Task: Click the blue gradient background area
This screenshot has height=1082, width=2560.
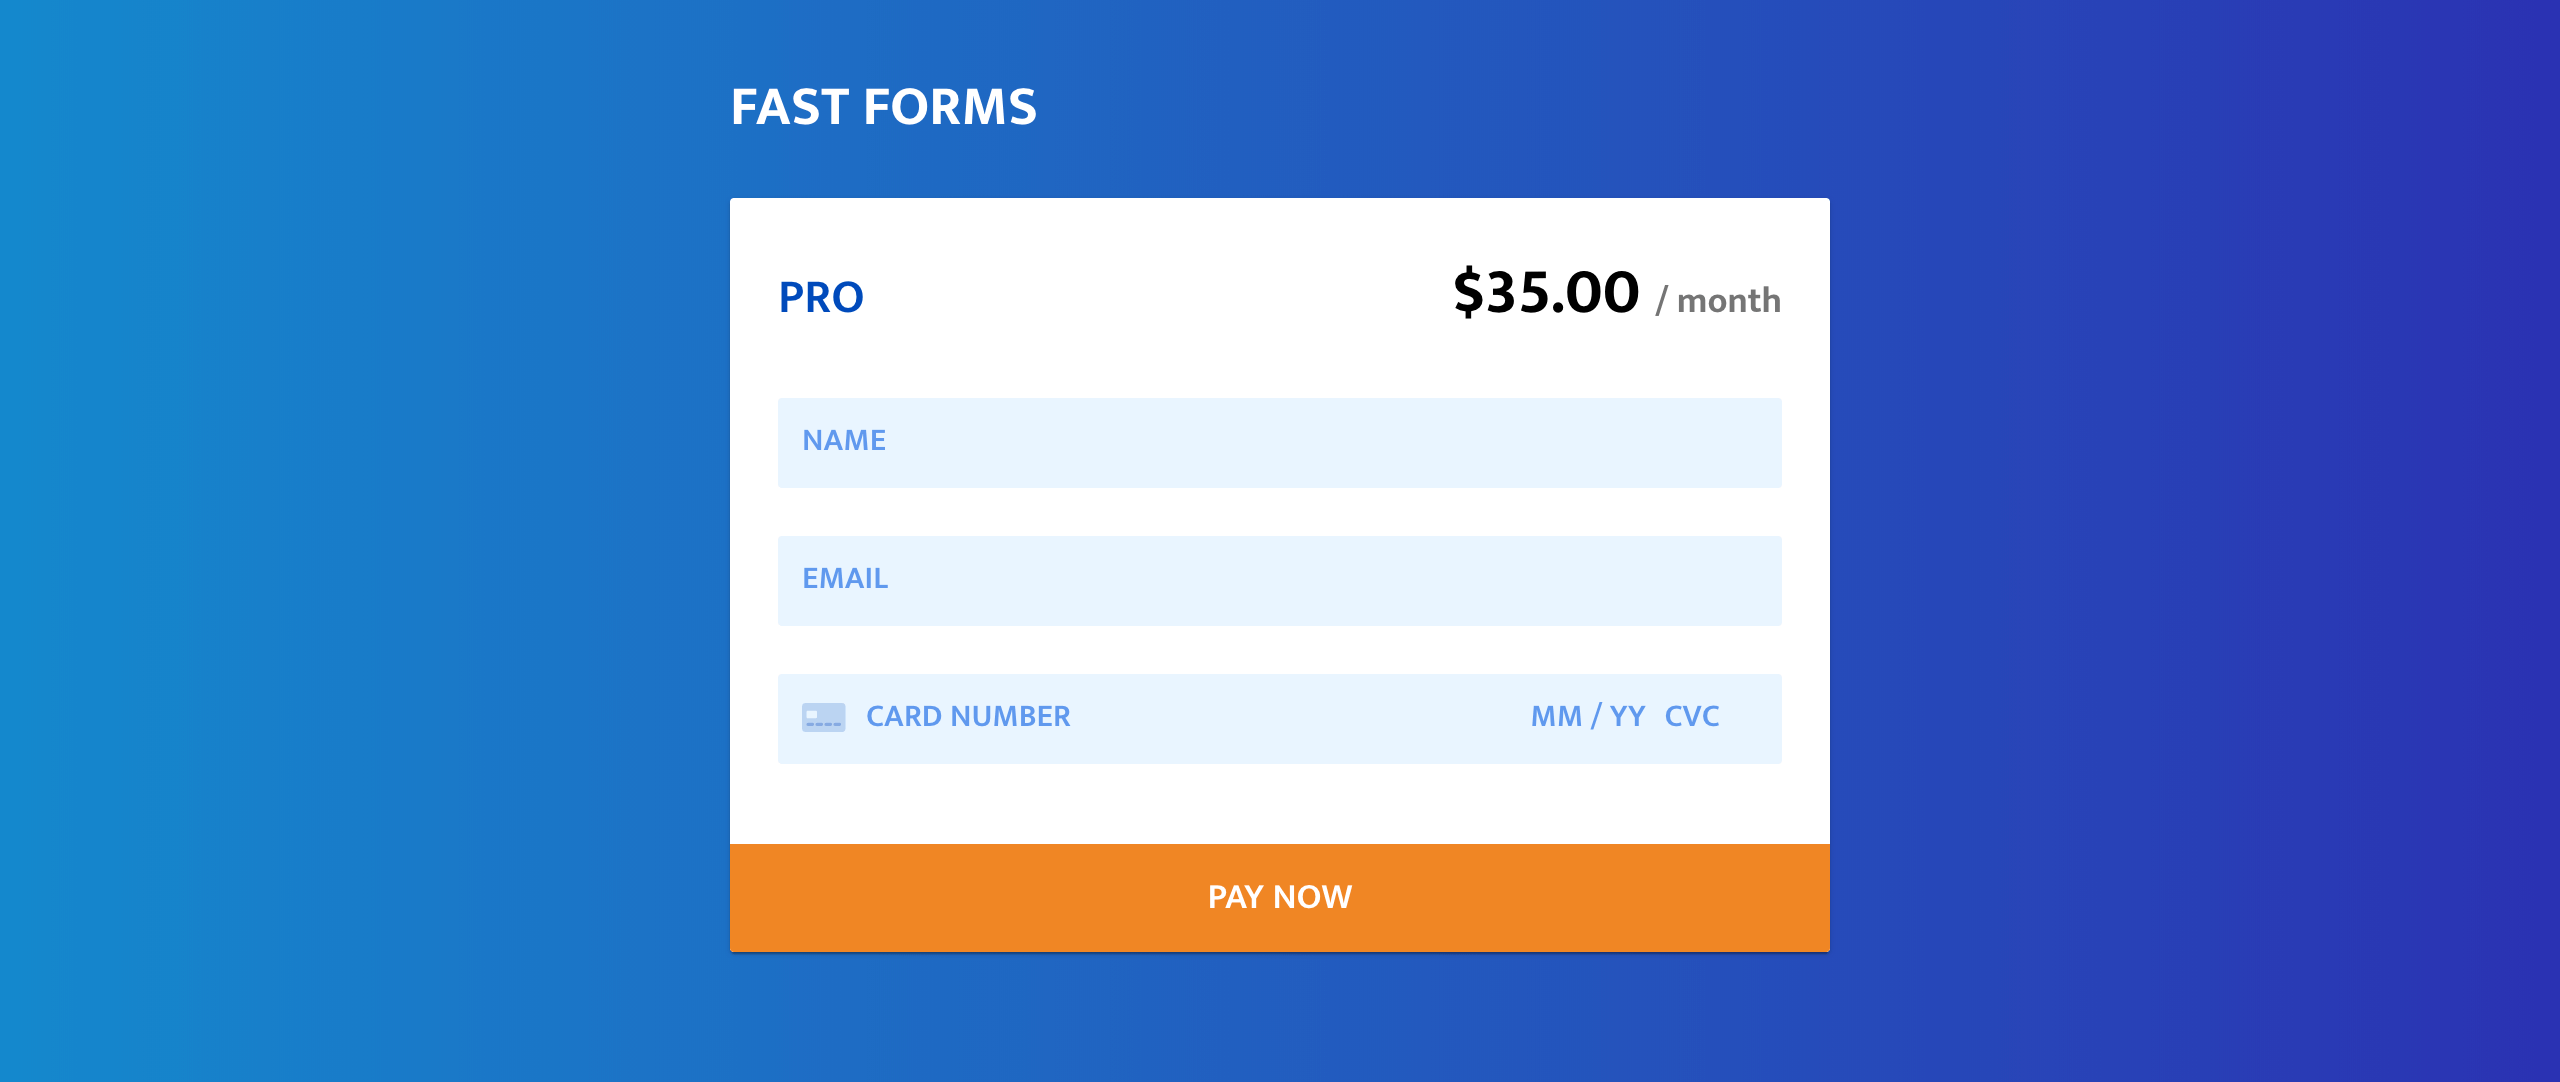Action: click(x=350, y=540)
